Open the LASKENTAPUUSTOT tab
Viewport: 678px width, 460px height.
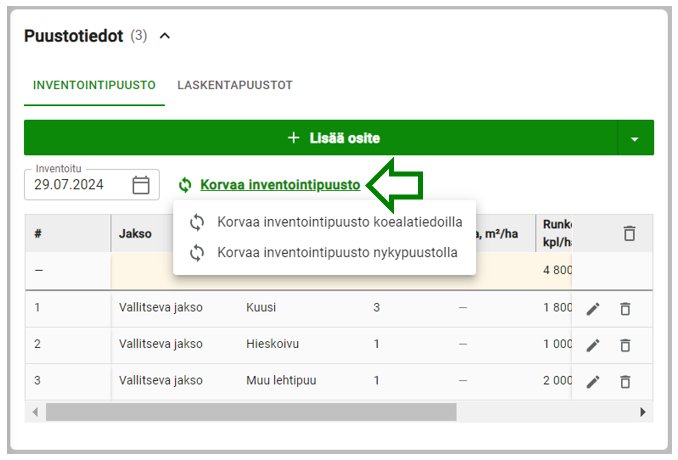[x=235, y=85]
